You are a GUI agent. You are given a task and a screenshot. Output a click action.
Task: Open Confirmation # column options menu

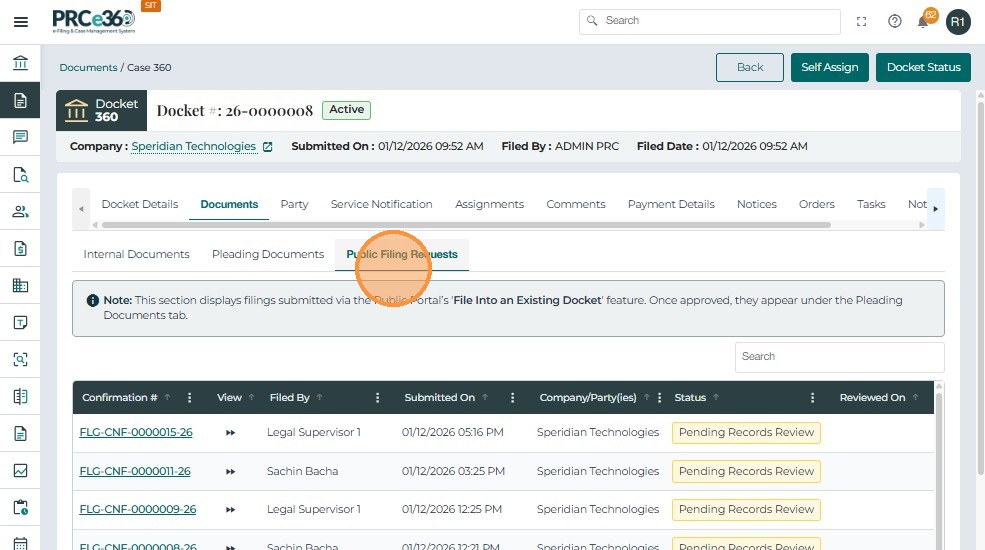tap(190, 398)
